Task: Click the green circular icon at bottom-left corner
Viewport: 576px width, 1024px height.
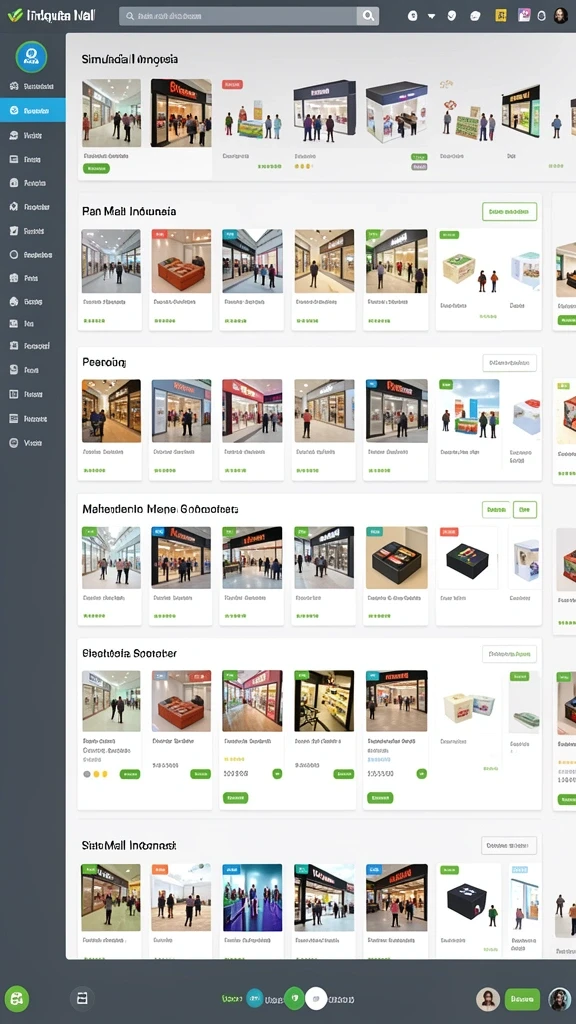Action: click(17, 999)
